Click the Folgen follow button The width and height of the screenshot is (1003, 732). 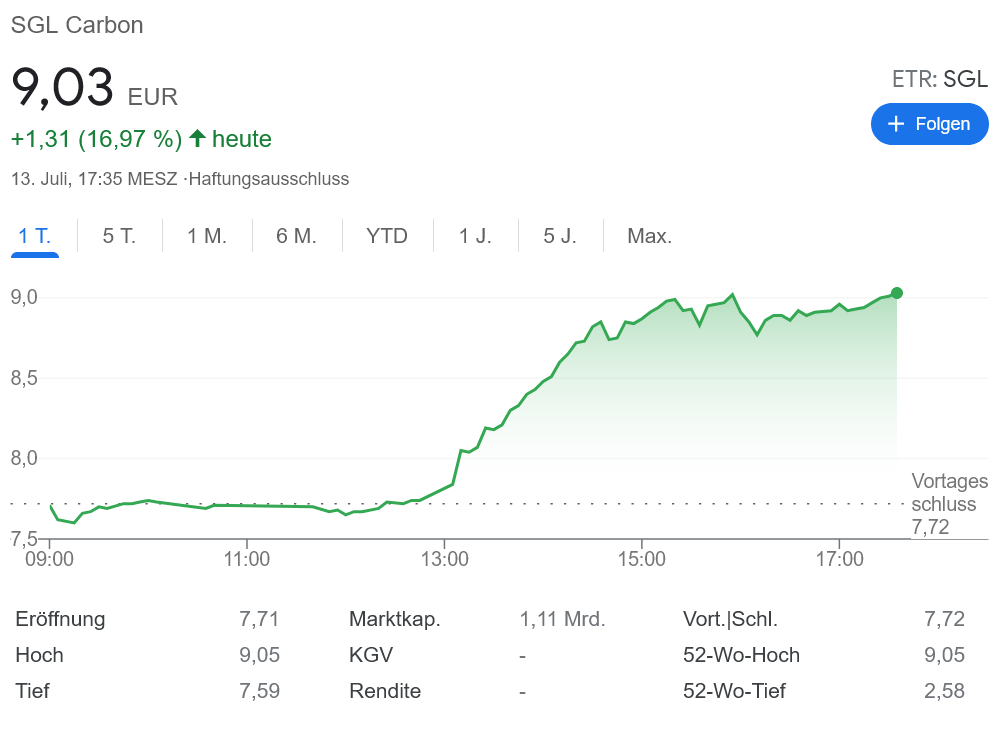pos(929,123)
